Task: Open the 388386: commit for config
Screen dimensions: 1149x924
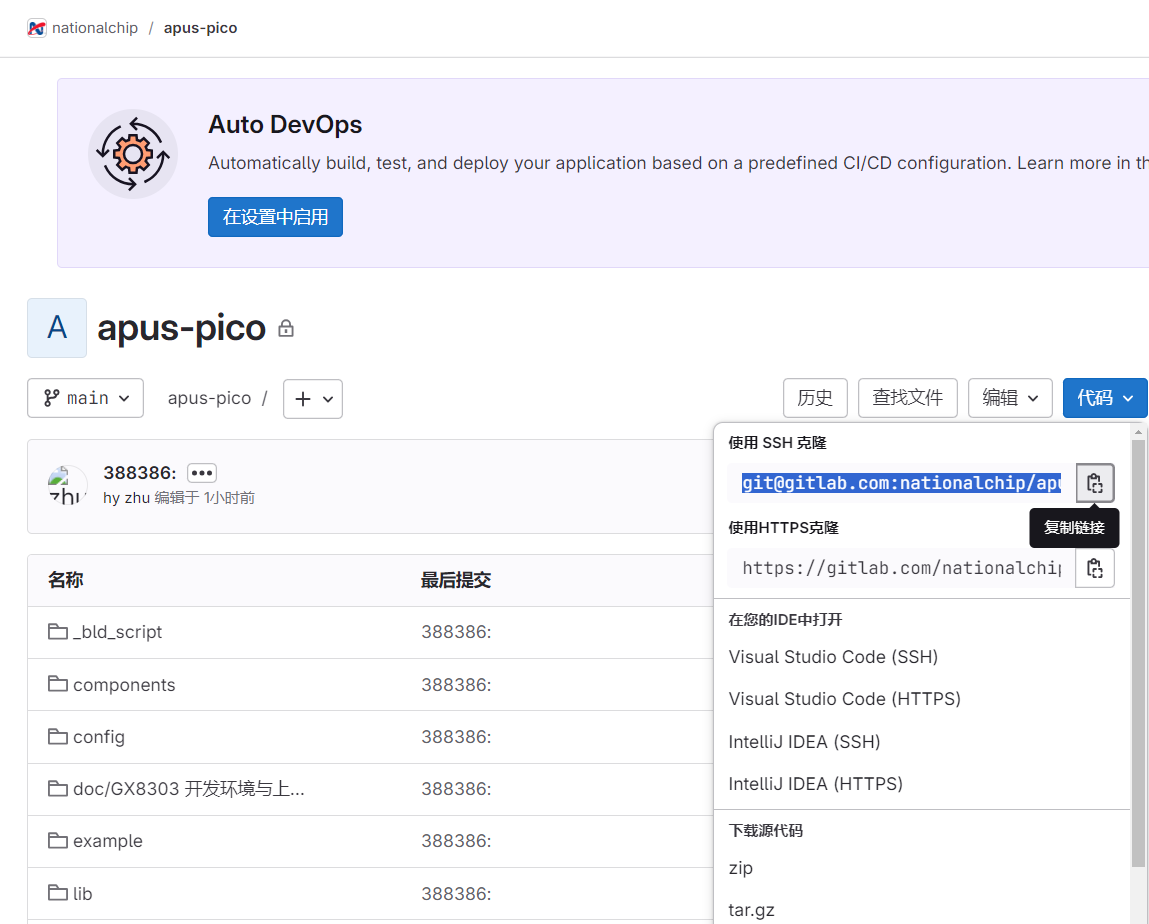Action: tap(456, 736)
